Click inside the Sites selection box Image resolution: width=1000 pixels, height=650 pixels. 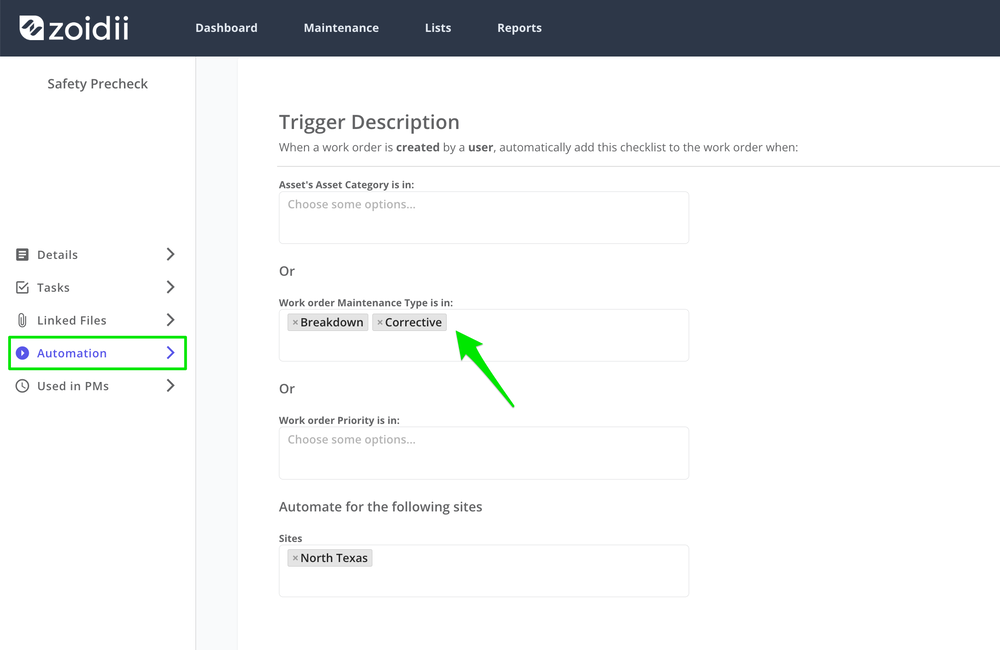[x=483, y=571]
